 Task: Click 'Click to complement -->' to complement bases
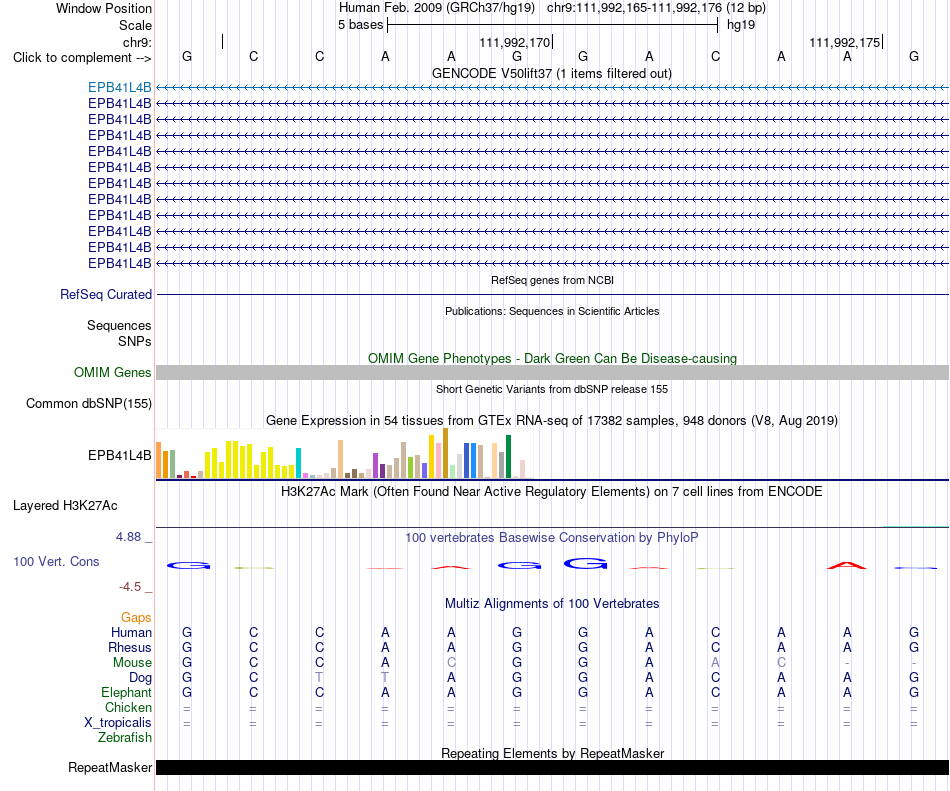tap(82, 58)
